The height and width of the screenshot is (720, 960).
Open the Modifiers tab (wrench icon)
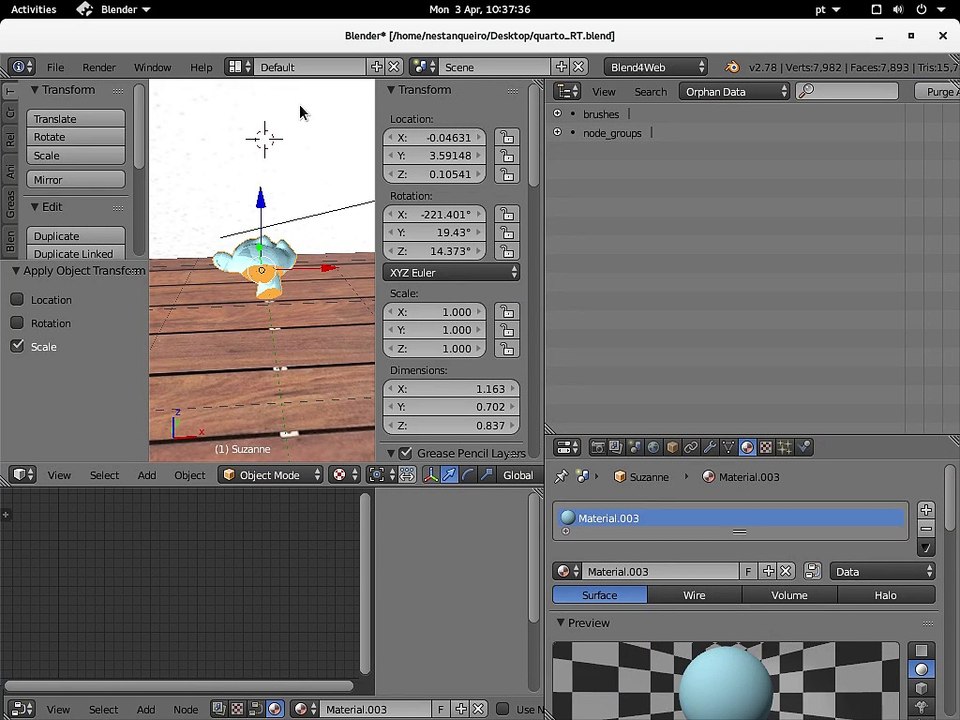tap(710, 448)
